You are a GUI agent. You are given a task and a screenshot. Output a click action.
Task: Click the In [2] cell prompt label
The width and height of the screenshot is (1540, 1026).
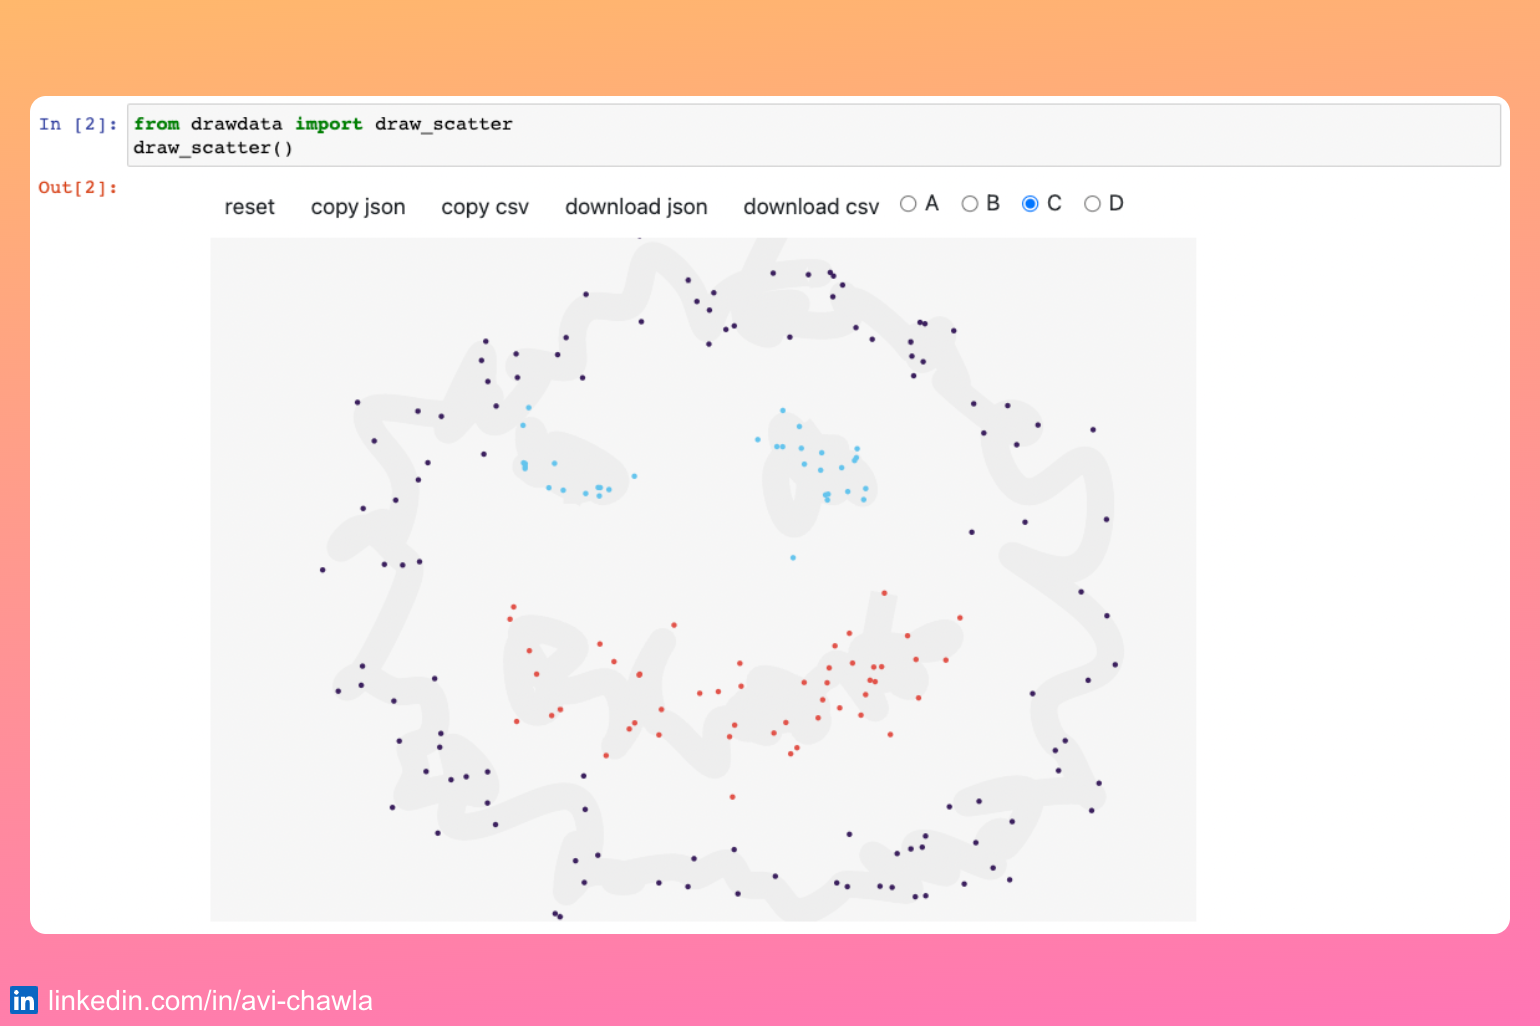coord(77,123)
